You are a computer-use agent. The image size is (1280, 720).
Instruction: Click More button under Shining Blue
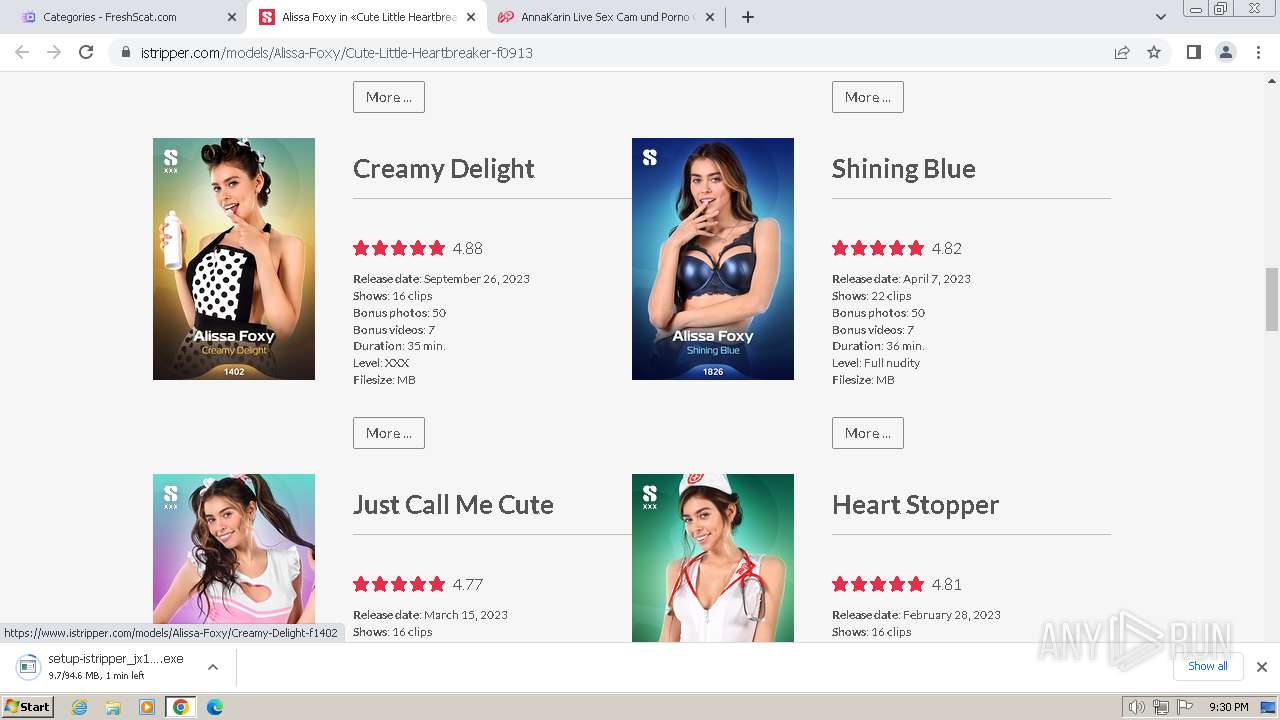click(x=868, y=433)
